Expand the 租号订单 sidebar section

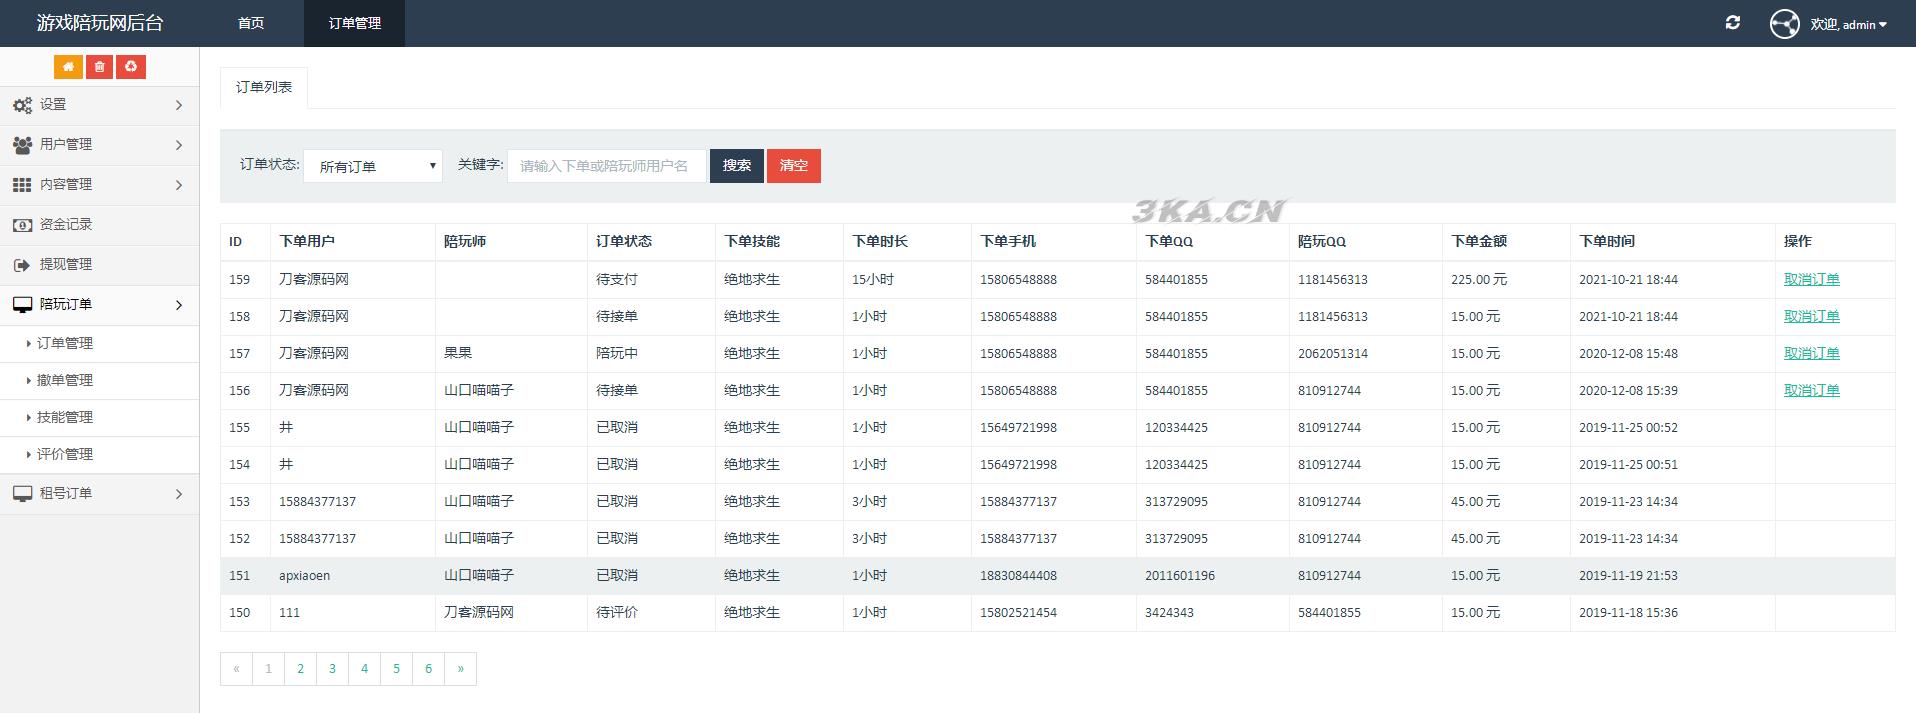point(99,494)
